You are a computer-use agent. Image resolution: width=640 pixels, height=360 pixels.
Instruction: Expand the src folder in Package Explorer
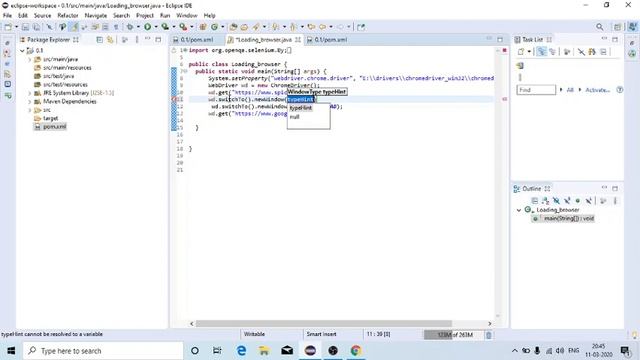30,110
